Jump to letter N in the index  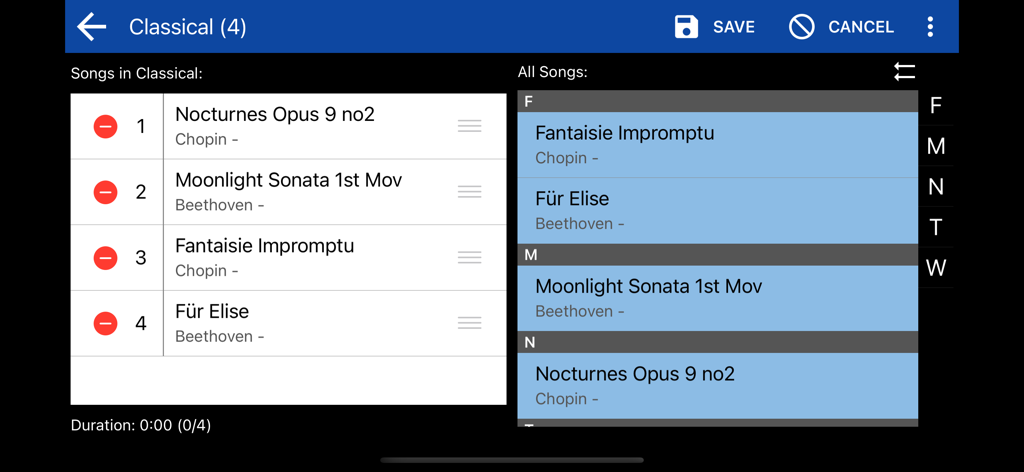(x=936, y=187)
